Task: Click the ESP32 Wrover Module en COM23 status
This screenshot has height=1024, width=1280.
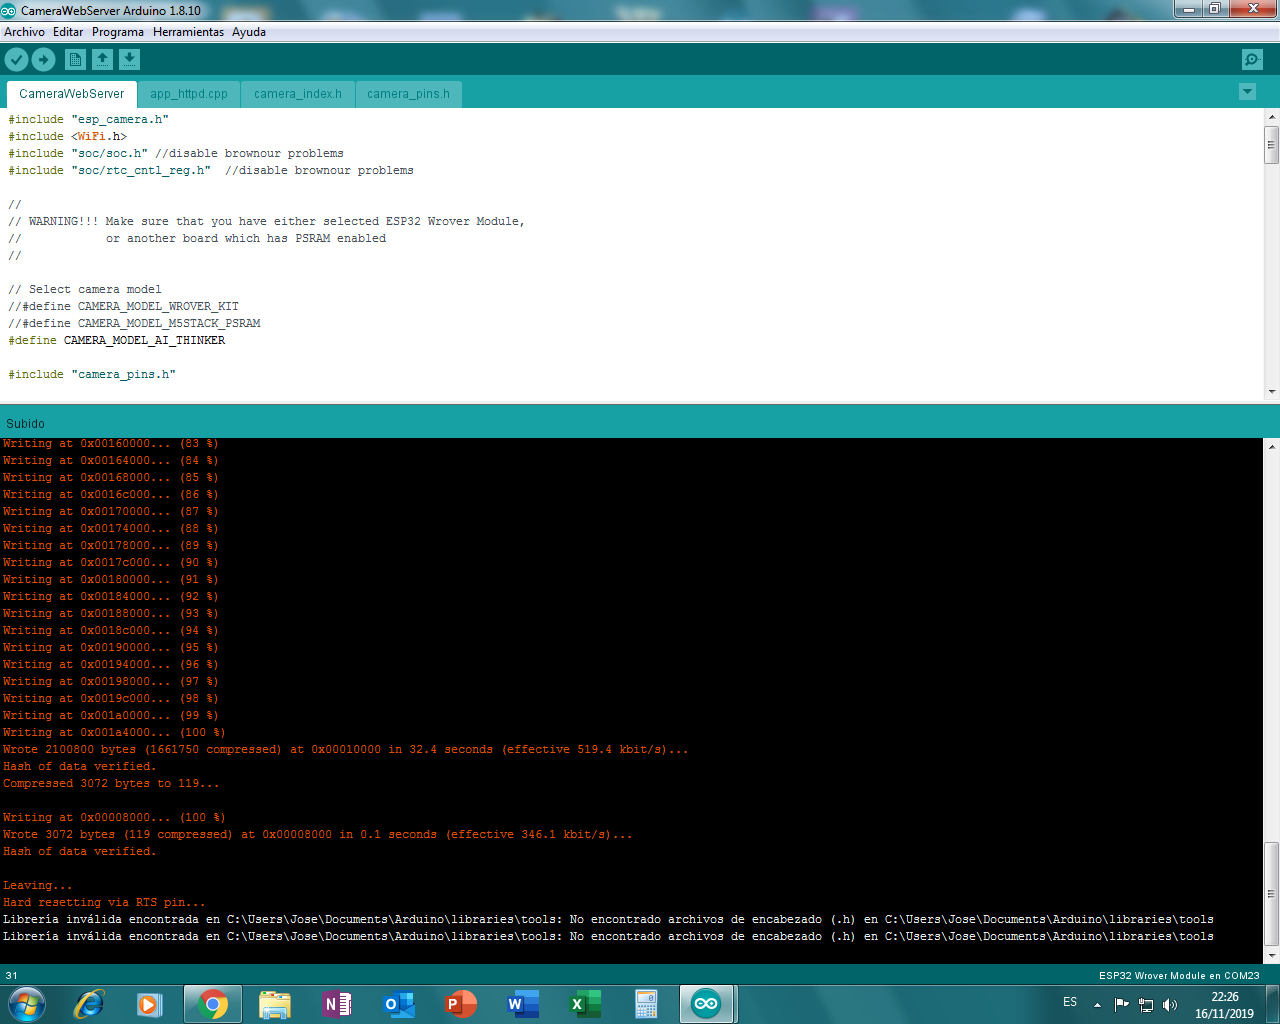Action: click(1179, 975)
